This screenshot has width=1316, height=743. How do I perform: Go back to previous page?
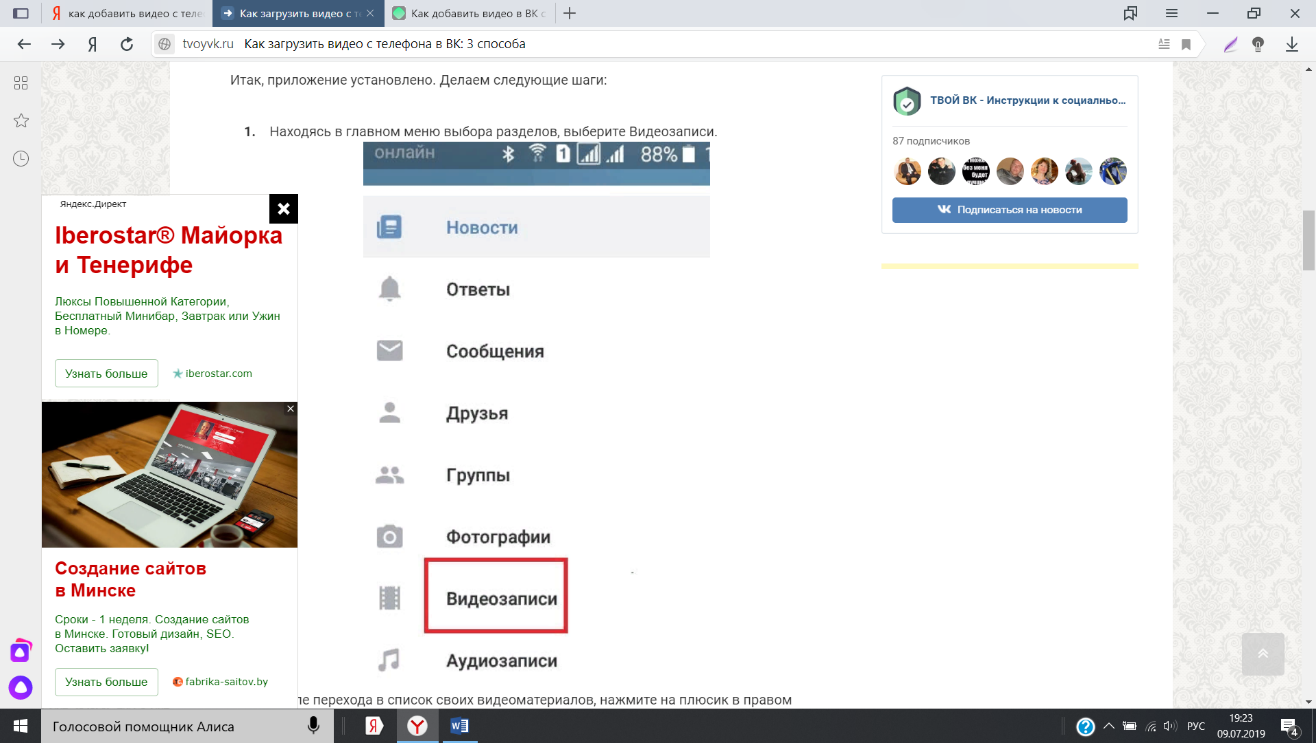25,44
